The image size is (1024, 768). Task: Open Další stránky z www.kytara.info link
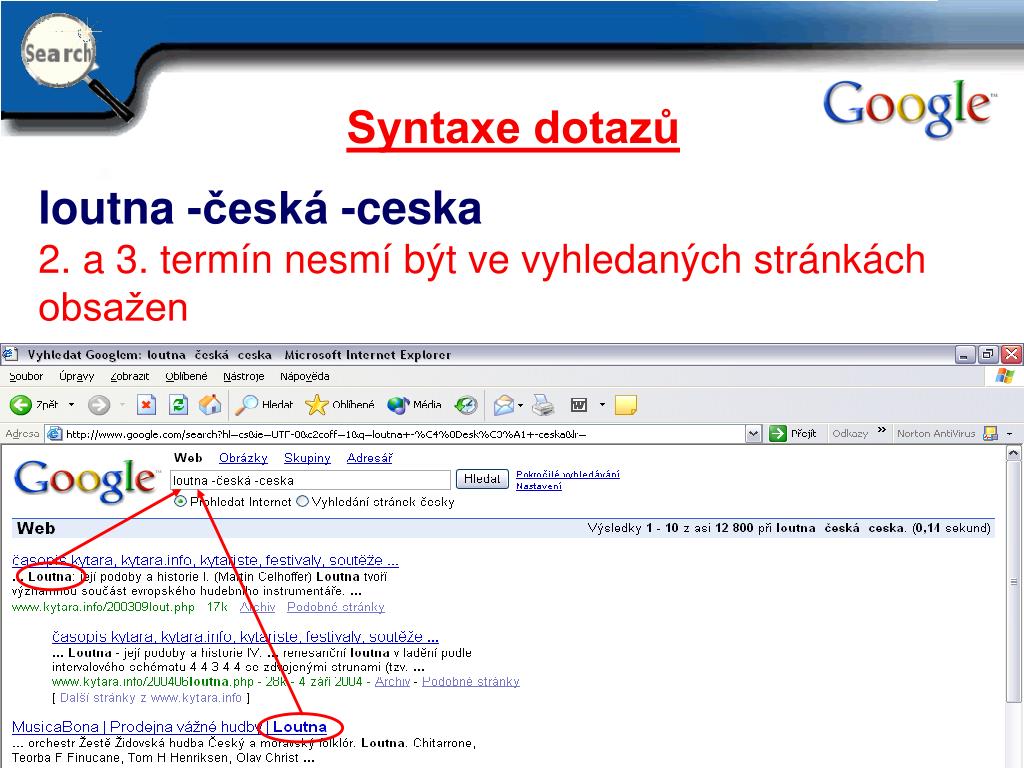pos(151,697)
